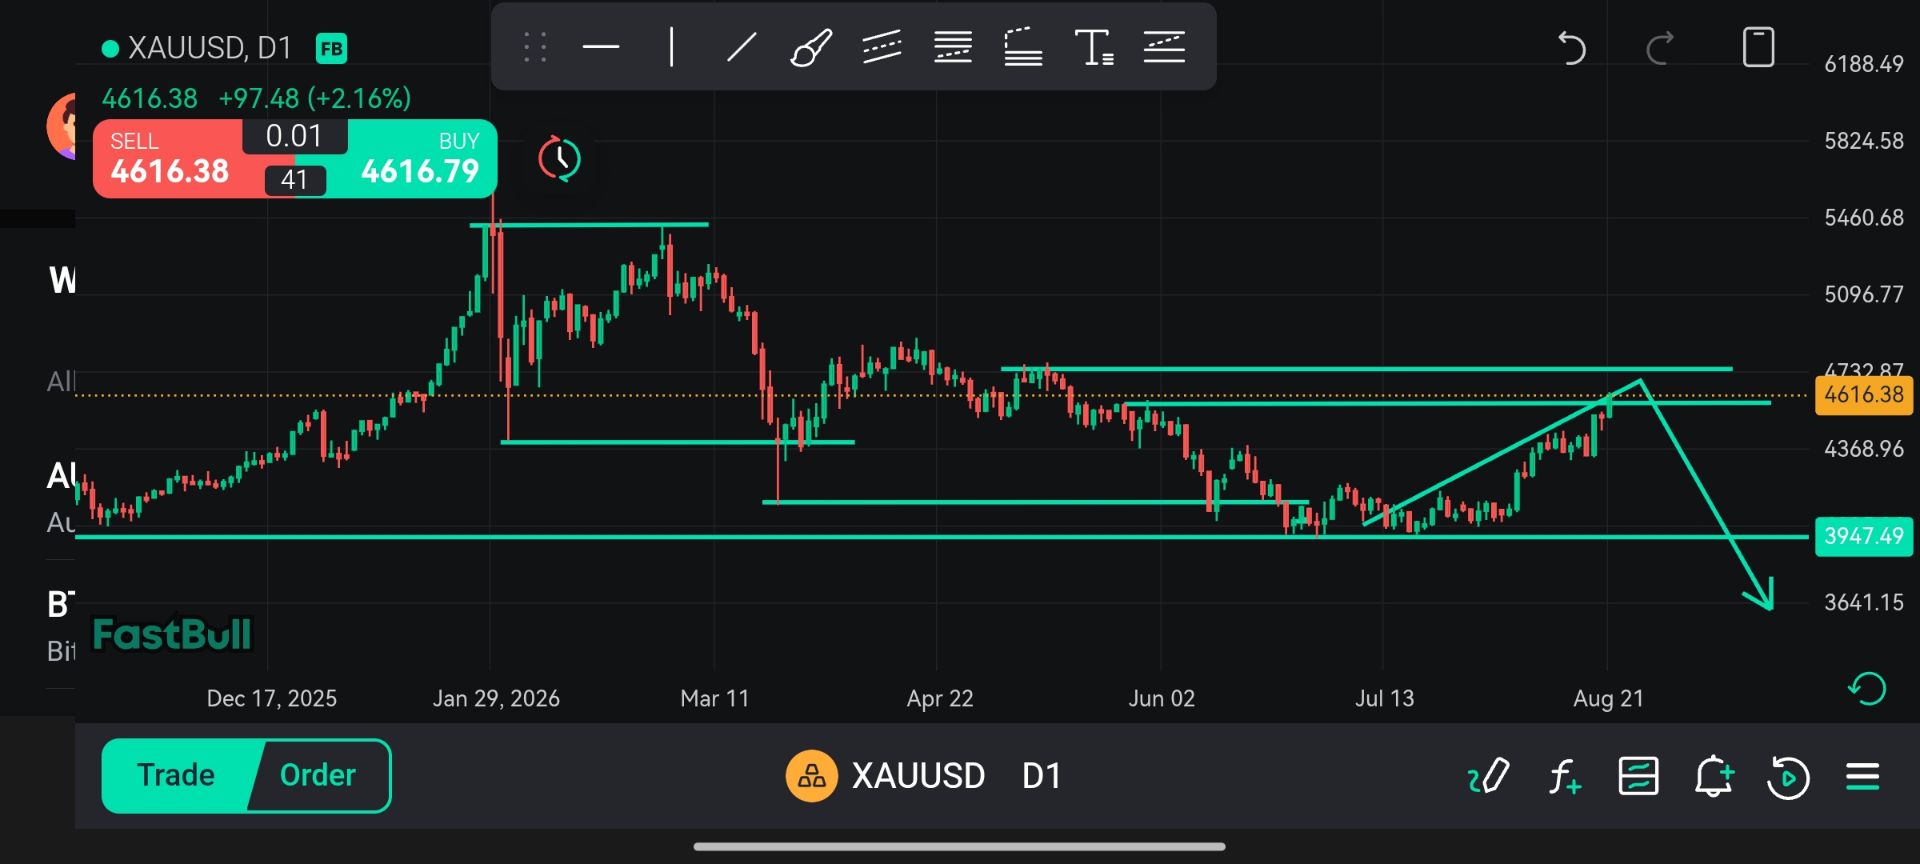The width and height of the screenshot is (1920, 864).
Task: Toggle the screen rotation icon
Action: (x=1758, y=47)
